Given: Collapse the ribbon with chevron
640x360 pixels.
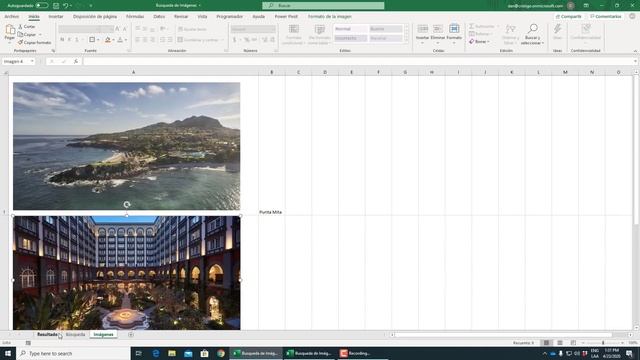Looking at the screenshot, I should pyautogui.click(x=635, y=51).
